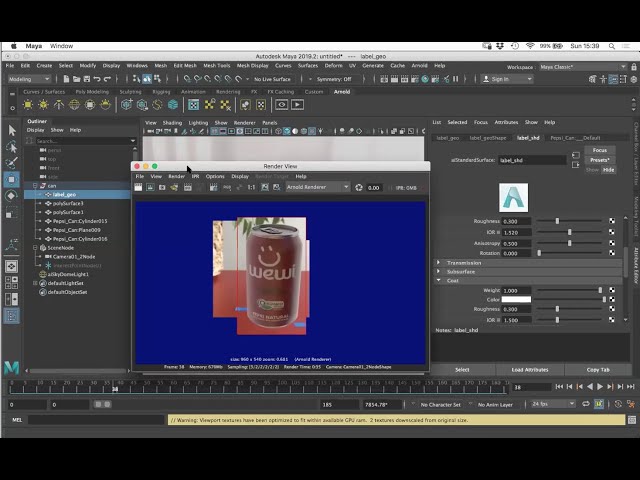Click redo previous render clapper icon in Render View
Screen dimensions: 640x480
coord(138,187)
